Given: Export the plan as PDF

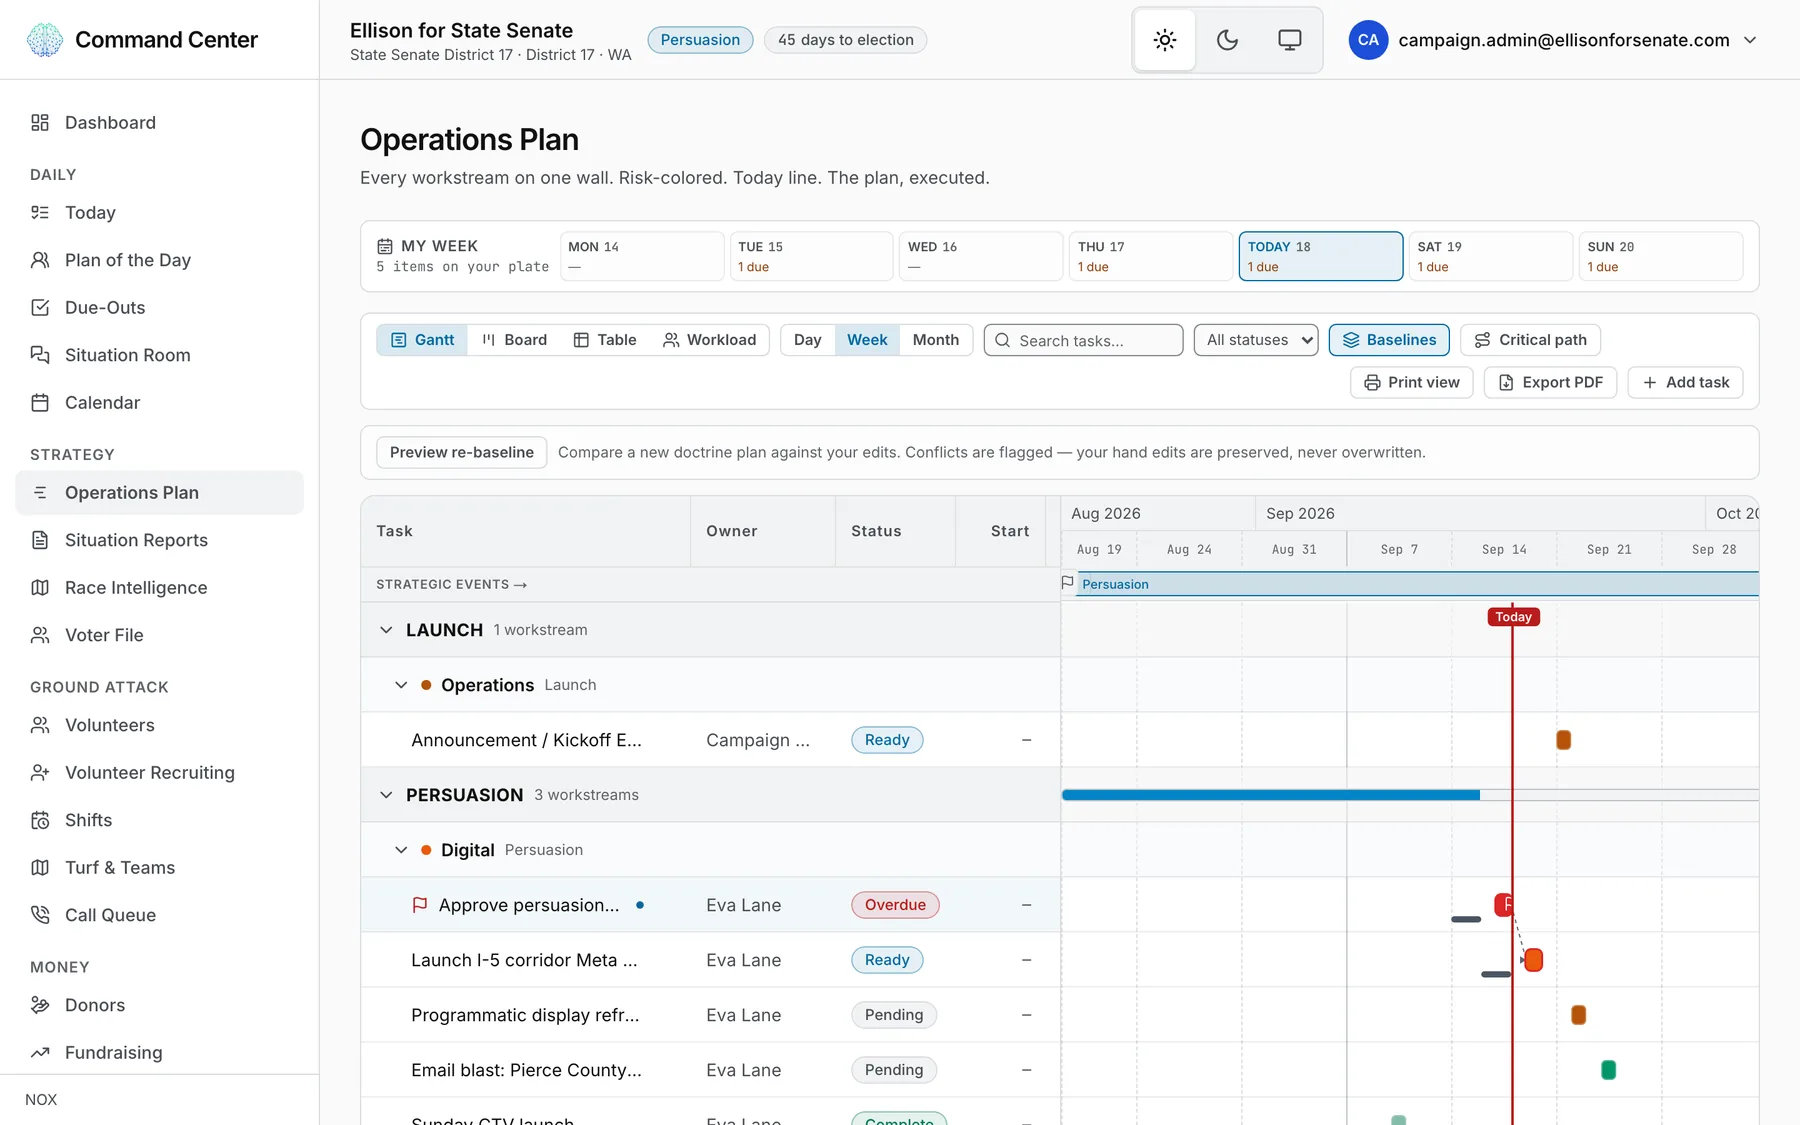Looking at the screenshot, I should (1550, 382).
